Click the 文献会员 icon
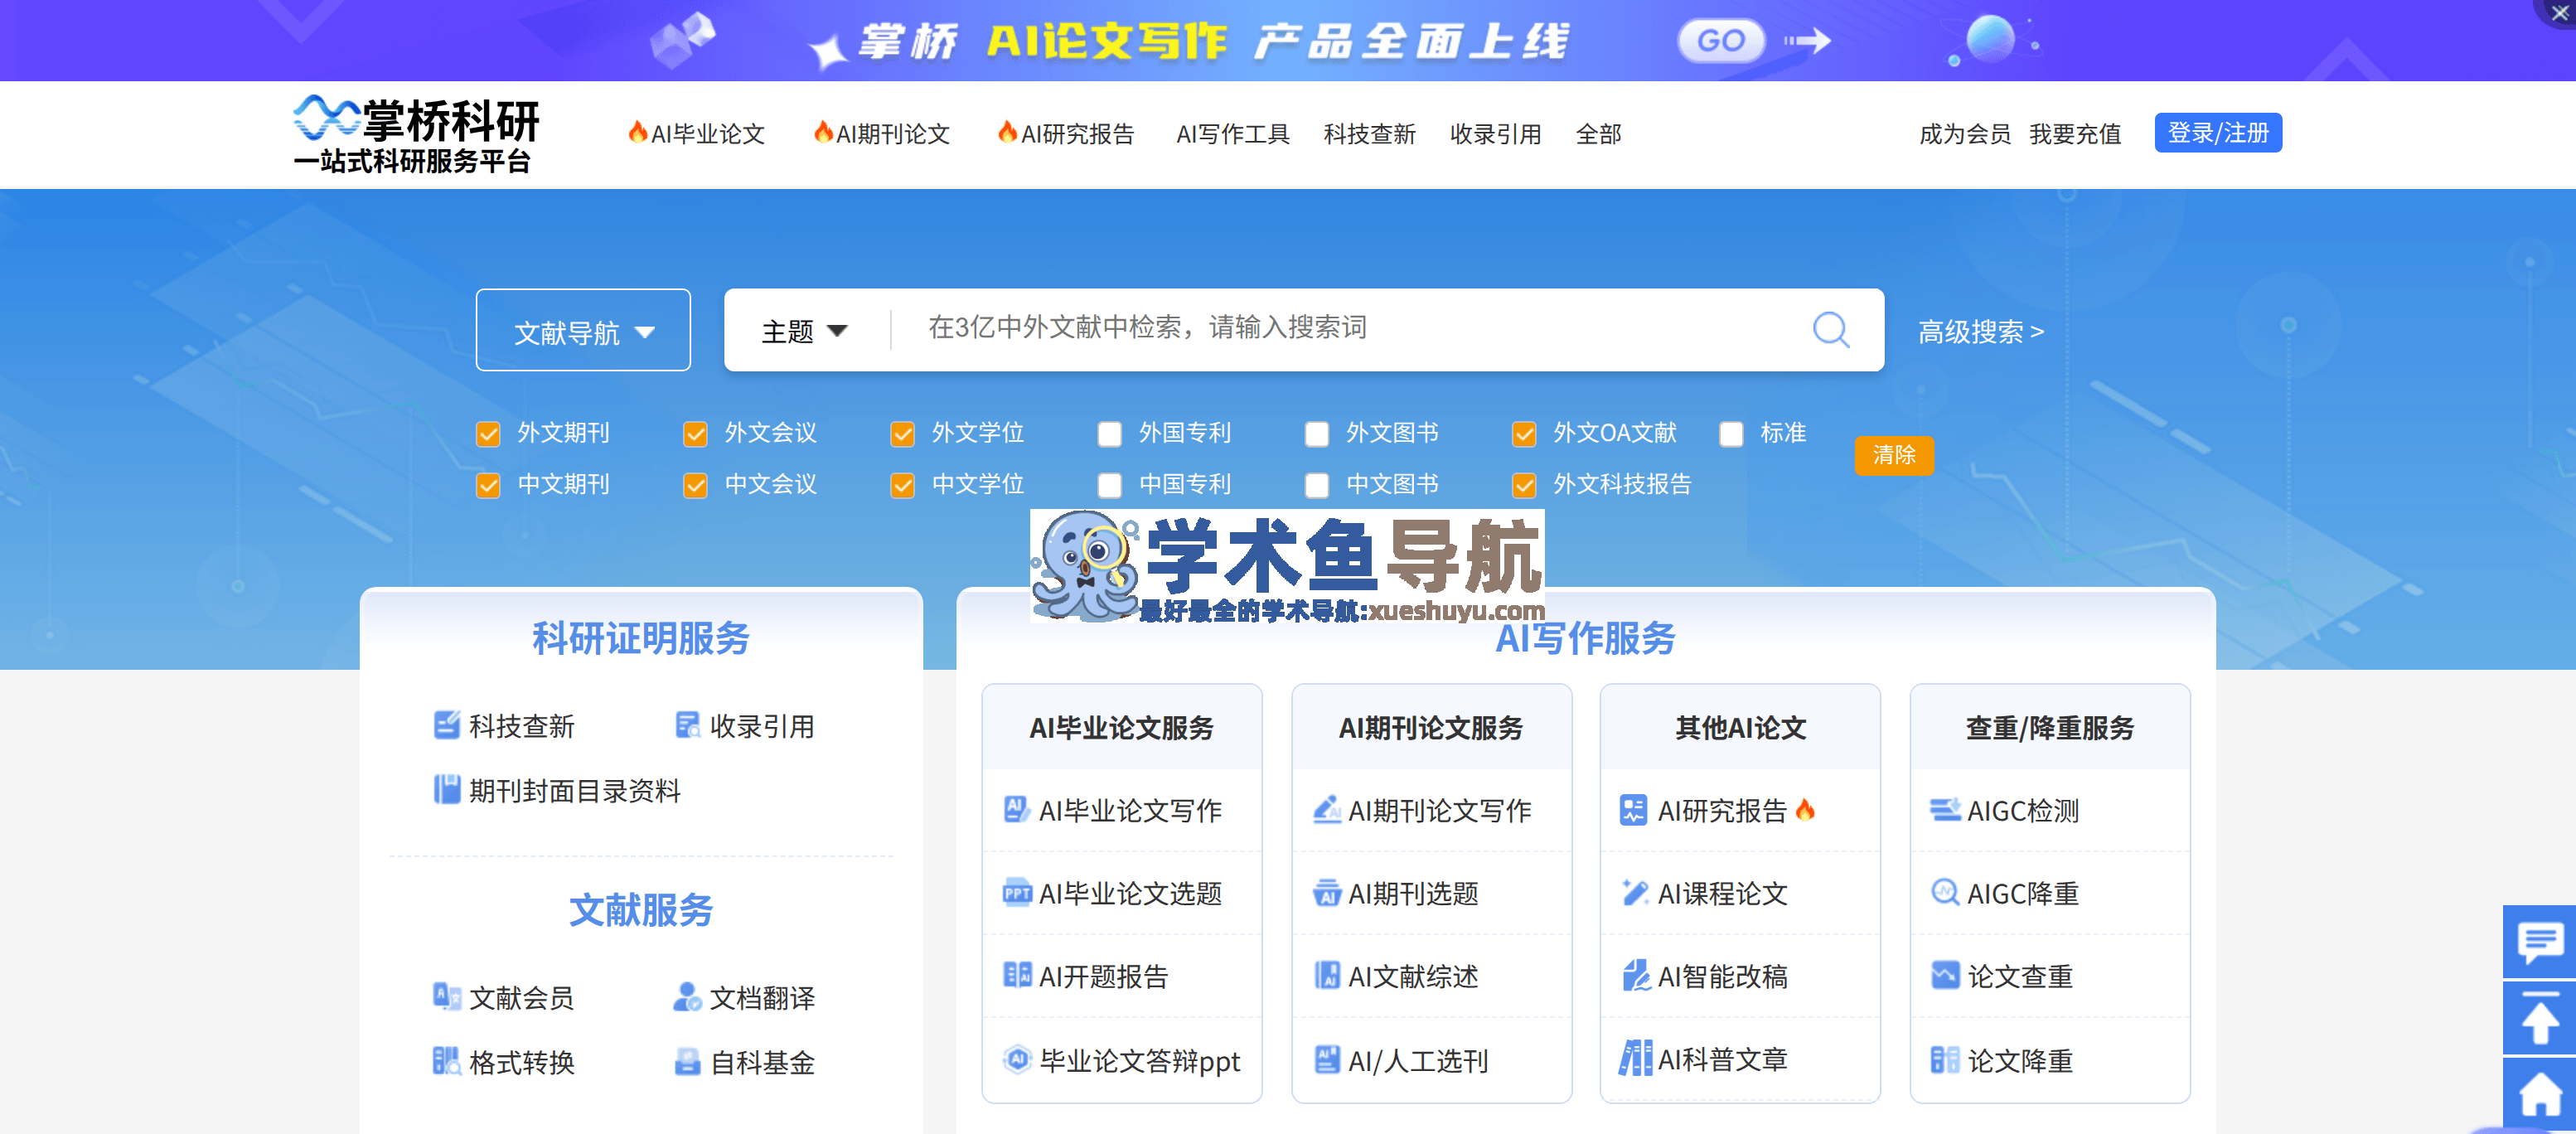The height and width of the screenshot is (1134, 2576). coord(446,996)
